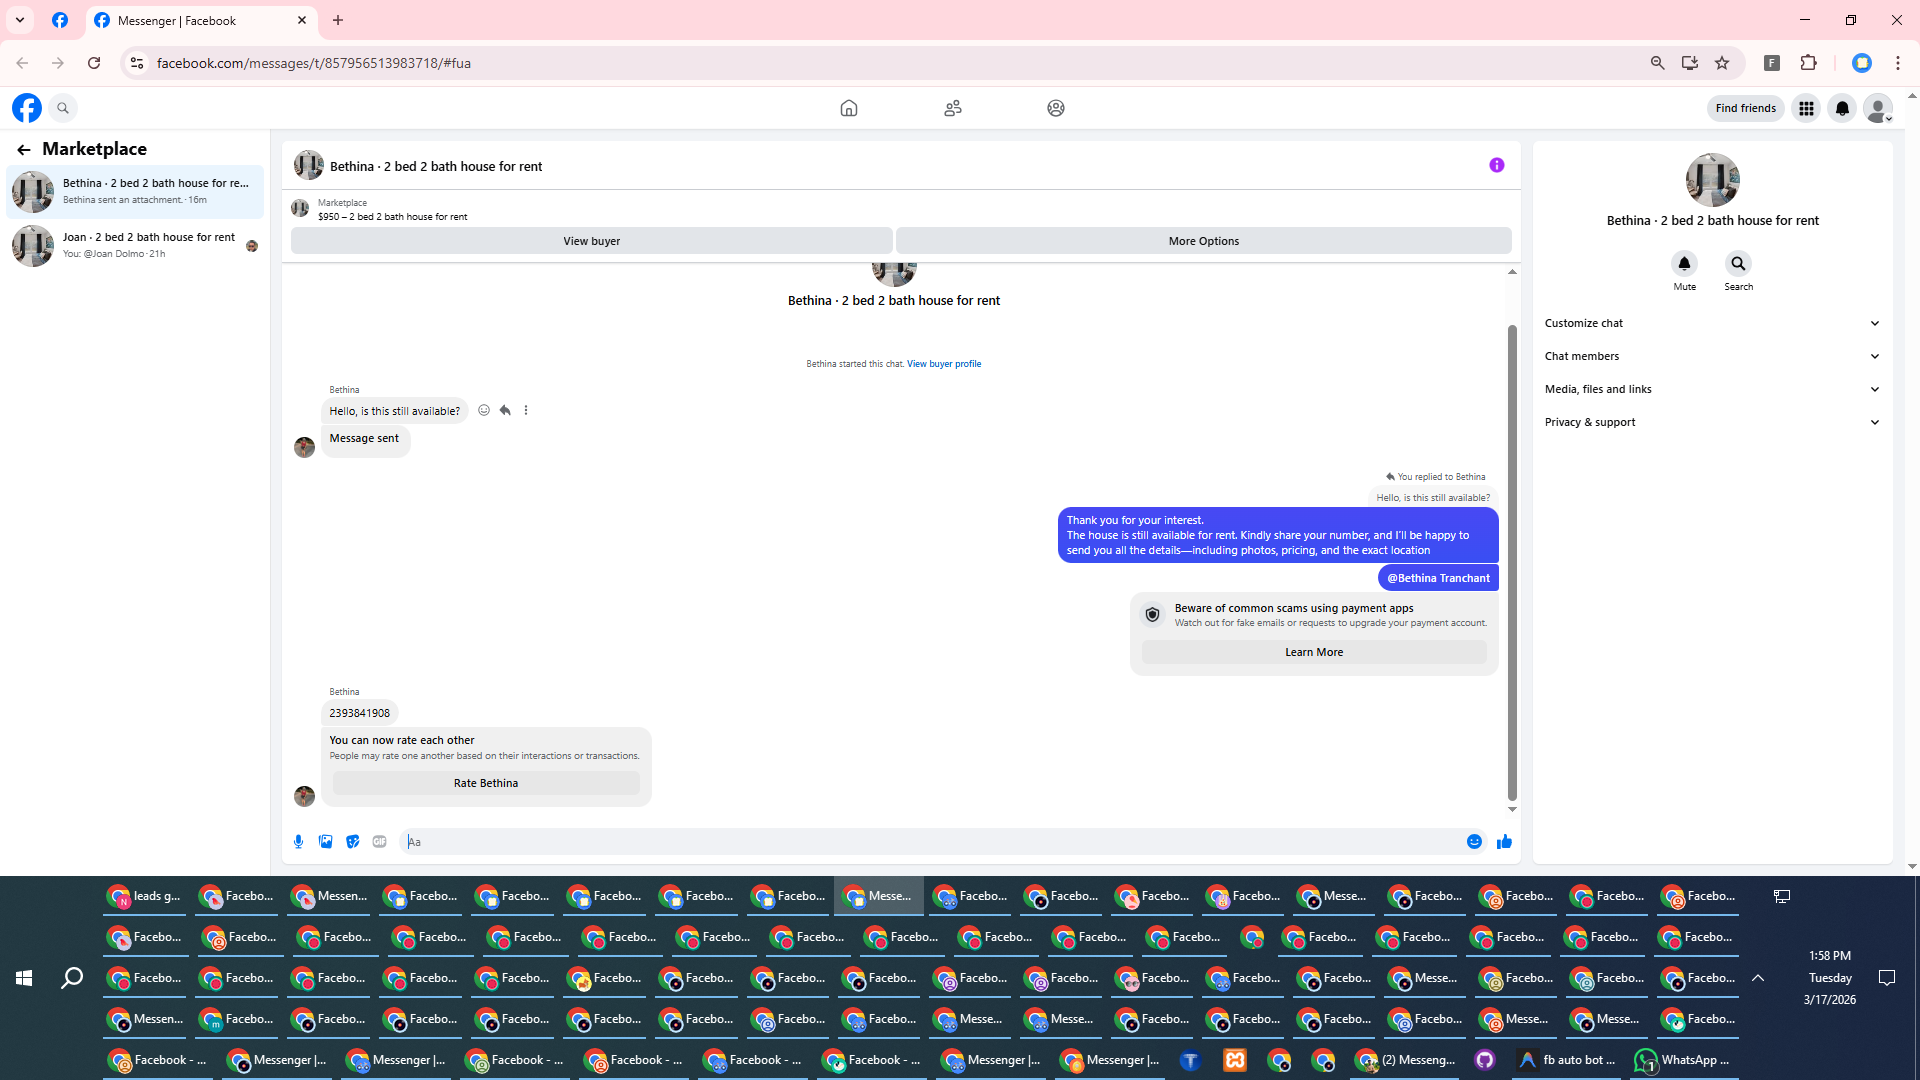1920x1080 pixels.
Task: Switch to the pinned Facebook tab
Action: point(60,20)
